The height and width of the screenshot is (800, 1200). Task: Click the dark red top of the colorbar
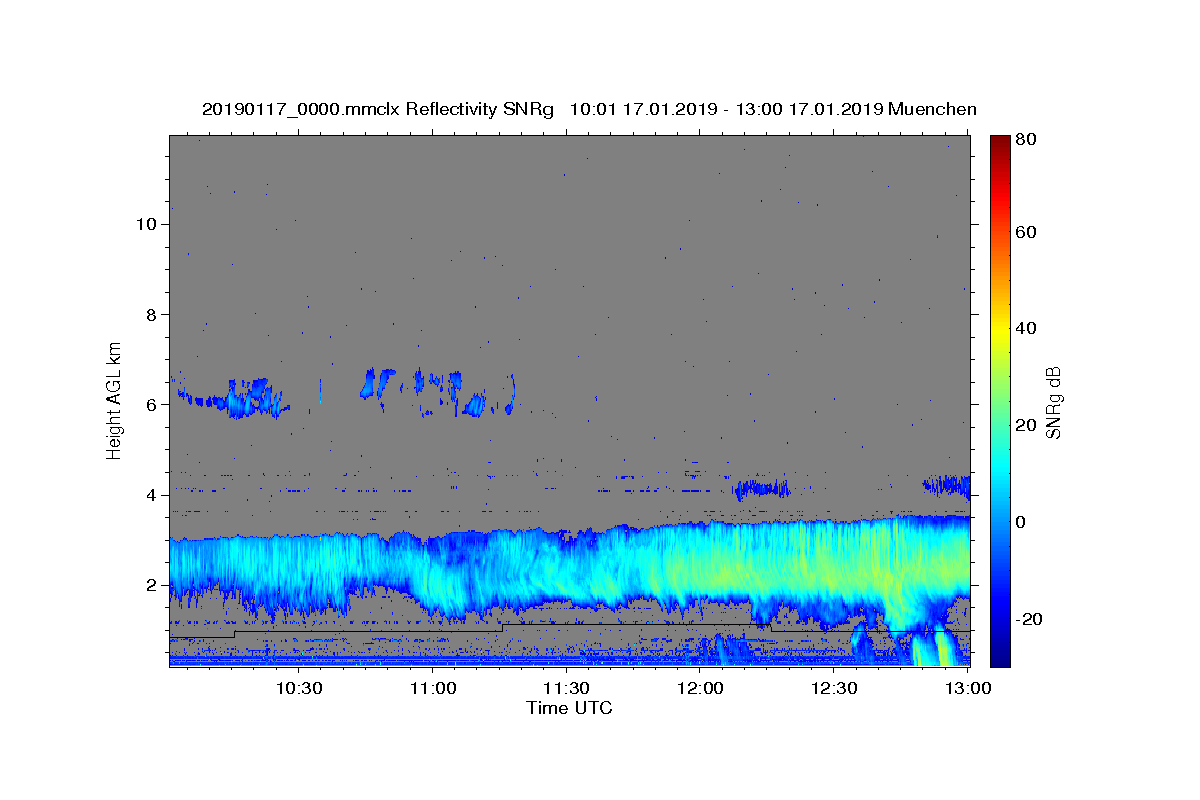pyautogui.click(x=1000, y=142)
